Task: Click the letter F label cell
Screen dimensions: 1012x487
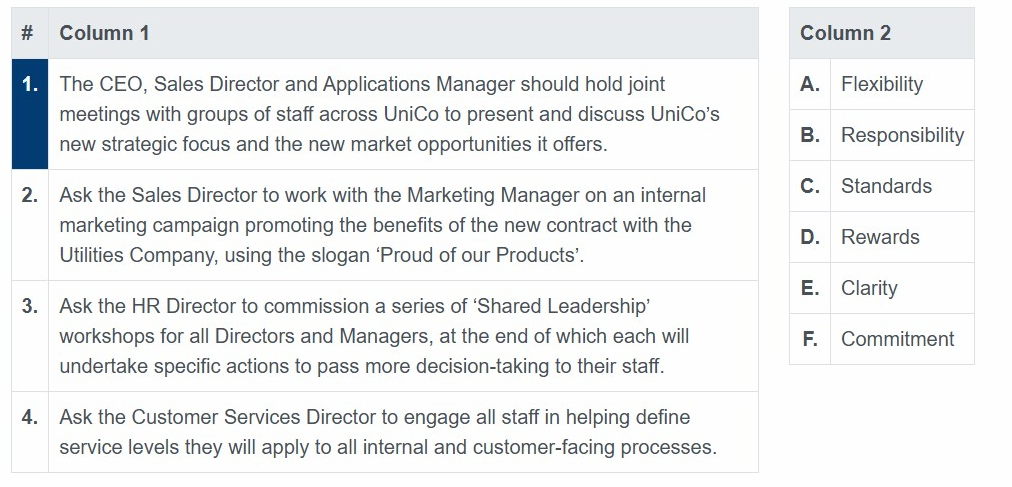Action: pyautogui.click(x=810, y=339)
